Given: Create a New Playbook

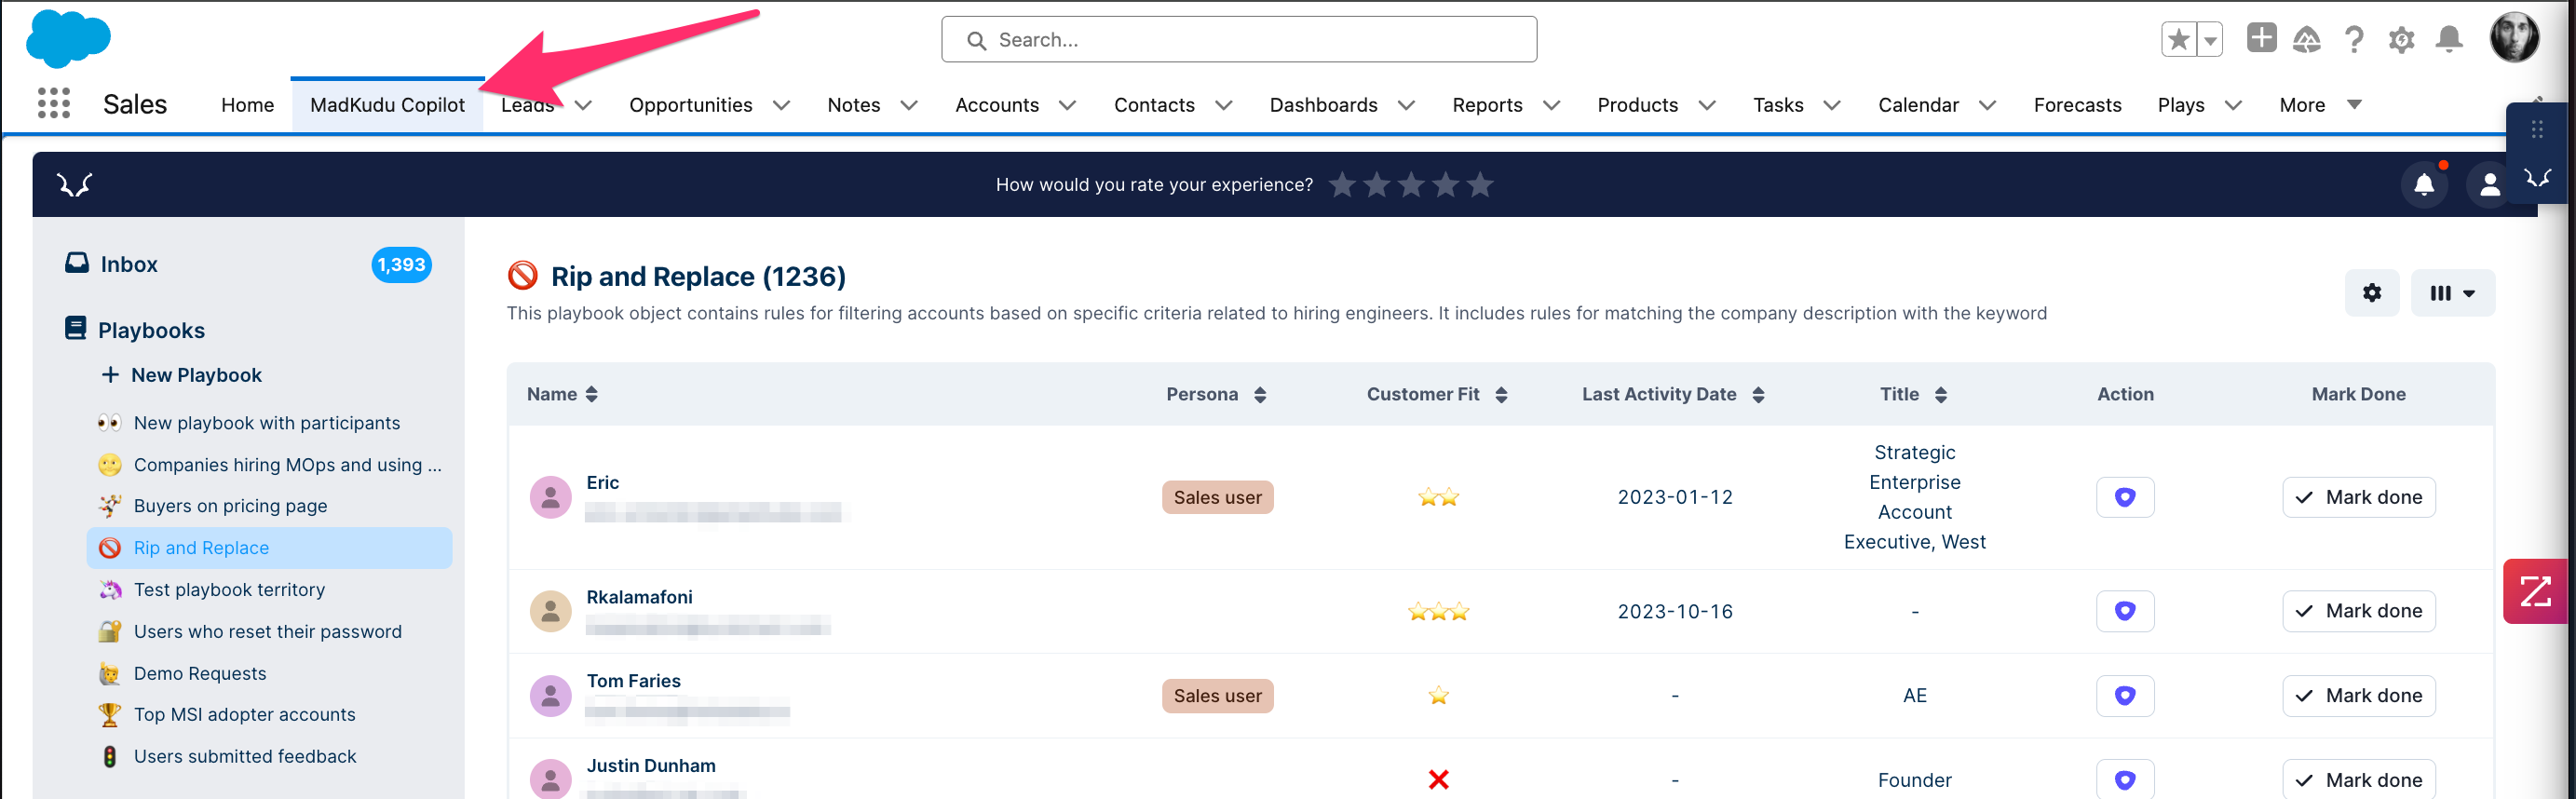Looking at the screenshot, I should click(x=181, y=375).
